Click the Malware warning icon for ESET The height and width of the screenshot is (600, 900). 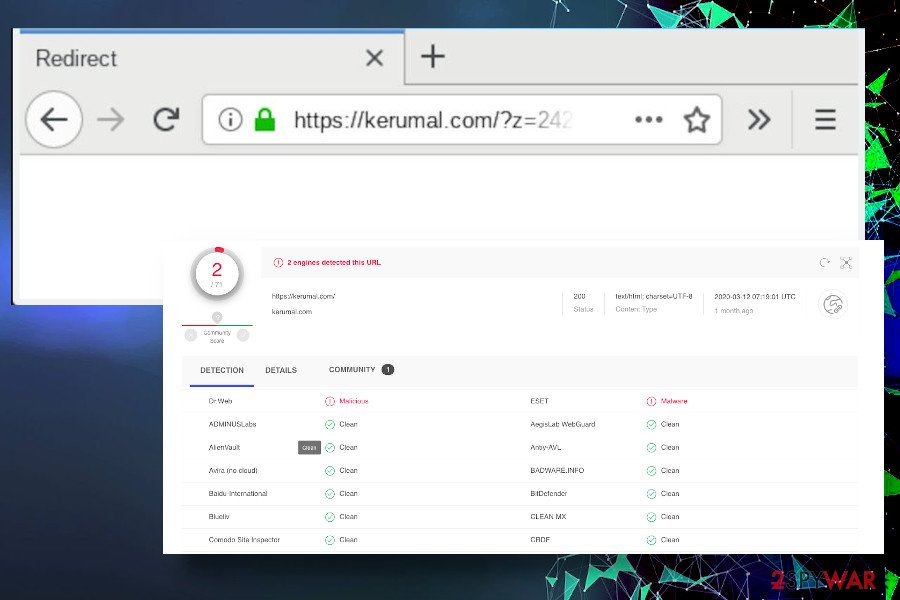tap(651, 401)
